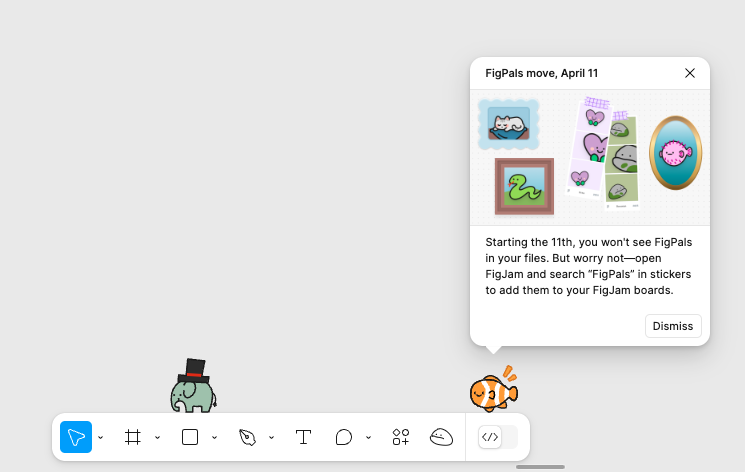Open the Actions and resources tool

click(401, 437)
